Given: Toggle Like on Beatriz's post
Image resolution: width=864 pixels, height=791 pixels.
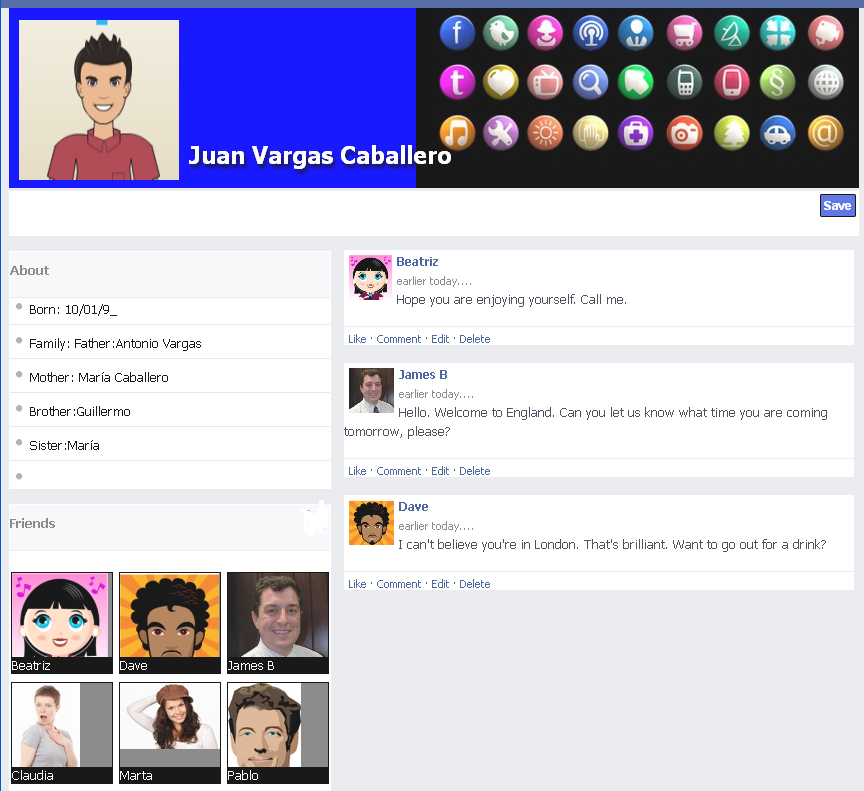Looking at the screenshot, I should click(x=357, y=338).
